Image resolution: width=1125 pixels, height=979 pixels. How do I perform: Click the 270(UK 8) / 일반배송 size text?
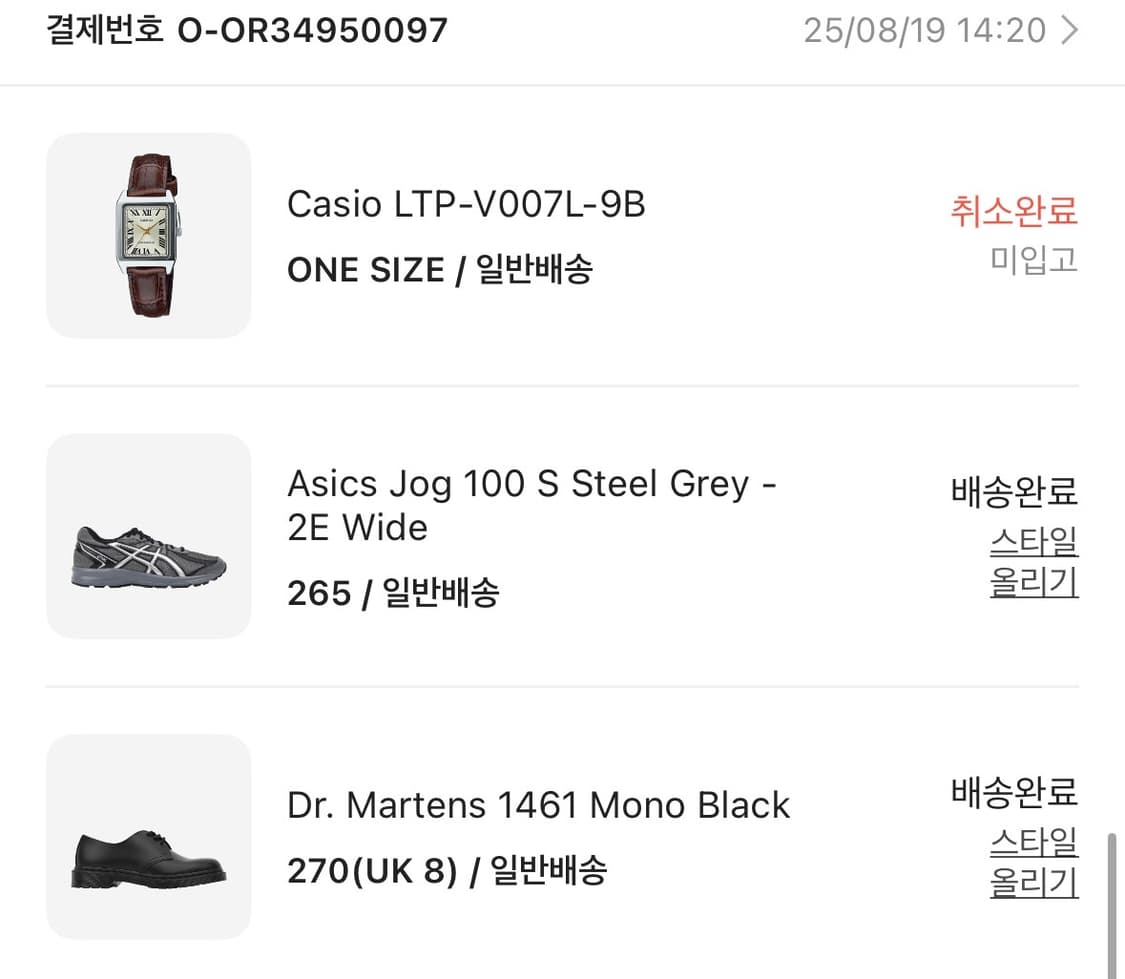click(446, 871)
